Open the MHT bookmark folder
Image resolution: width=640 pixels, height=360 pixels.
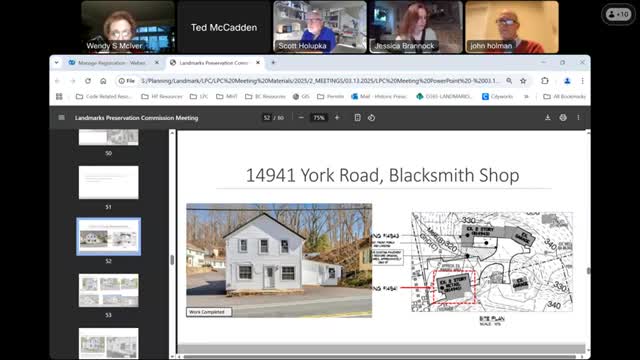[x=227, y=96]
